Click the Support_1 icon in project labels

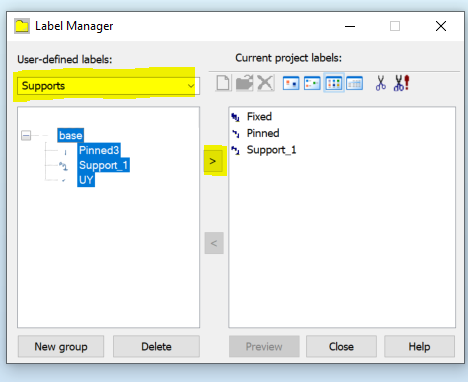pyautogui.click(x=235, y=150)
